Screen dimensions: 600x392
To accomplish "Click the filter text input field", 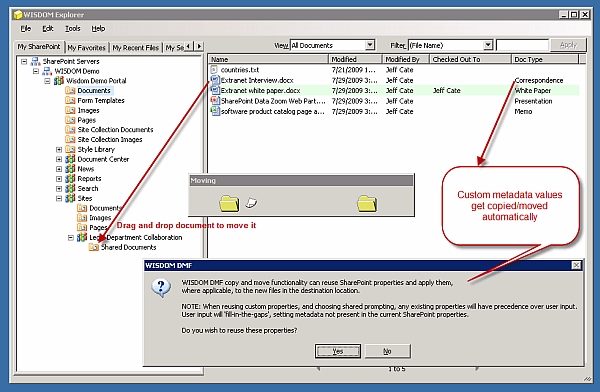I will (522, 45).
